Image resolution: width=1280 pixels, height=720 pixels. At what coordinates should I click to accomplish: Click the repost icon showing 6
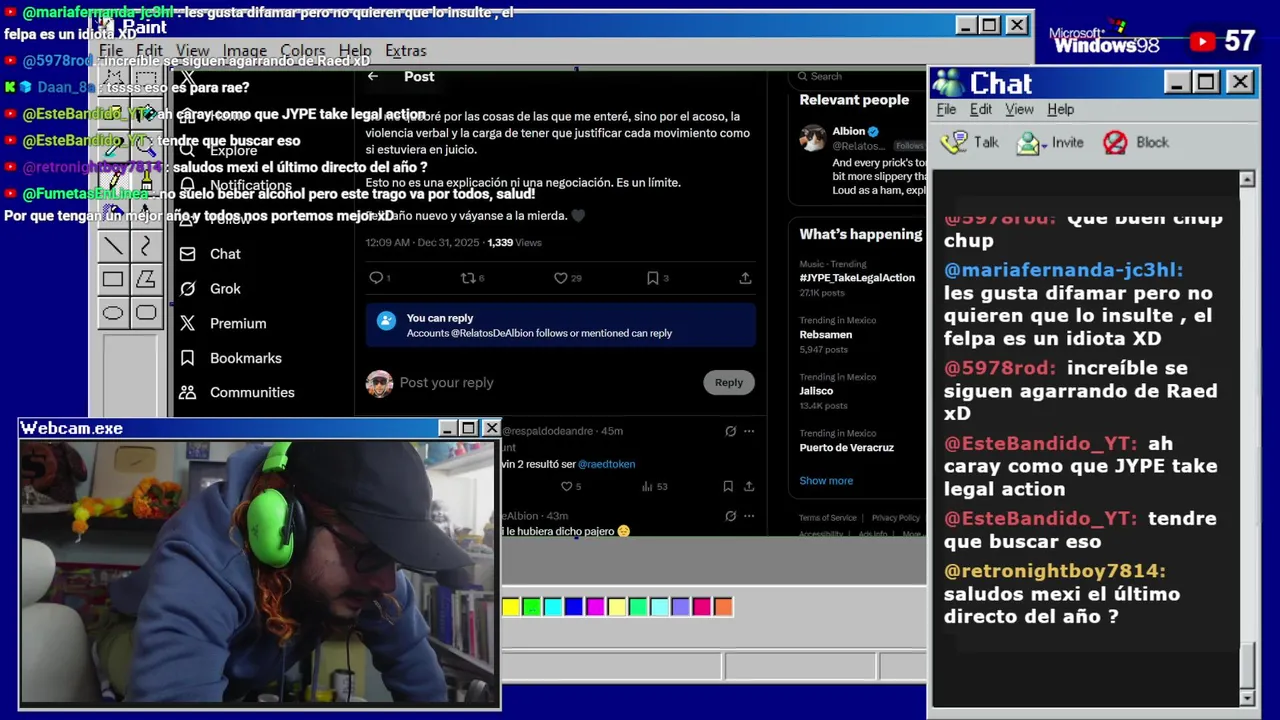(467, 278)
